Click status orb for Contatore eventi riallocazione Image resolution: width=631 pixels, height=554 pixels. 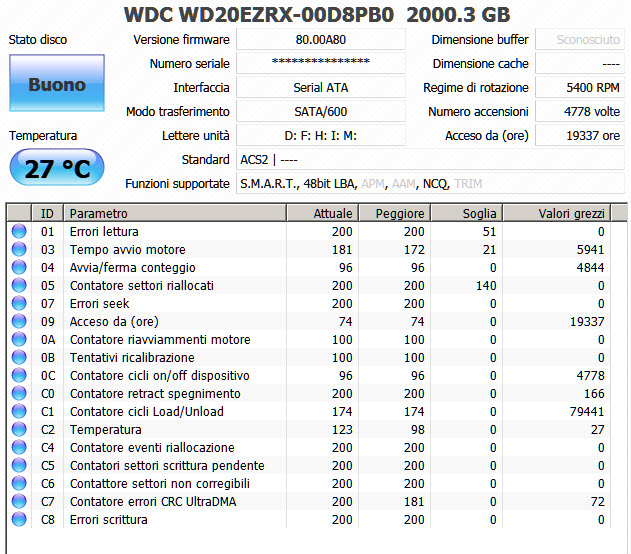click(x=19, y=447)
